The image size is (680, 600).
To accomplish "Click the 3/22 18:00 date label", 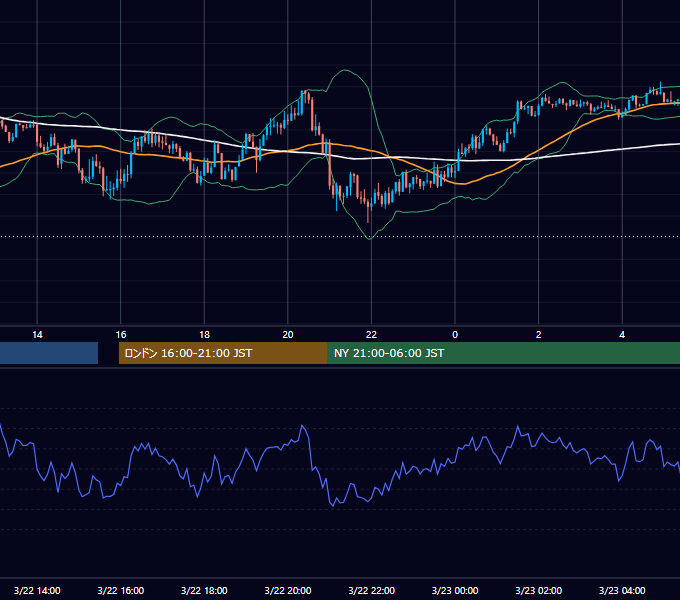I will coord(204,590).
